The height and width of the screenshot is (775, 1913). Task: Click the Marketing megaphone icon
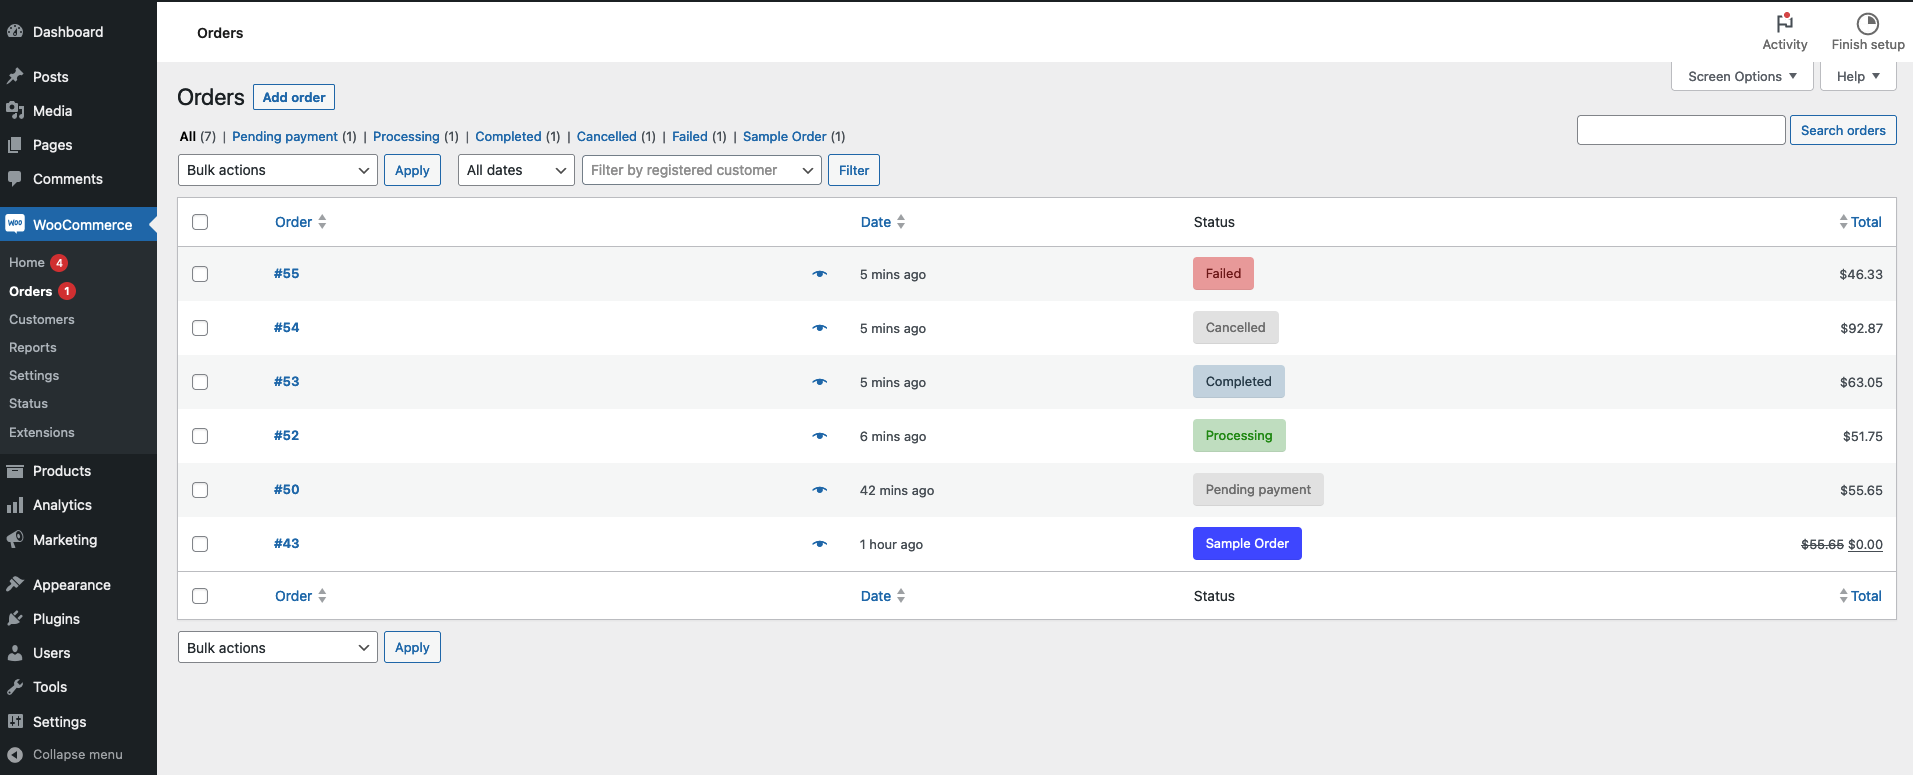pos(15,540)
